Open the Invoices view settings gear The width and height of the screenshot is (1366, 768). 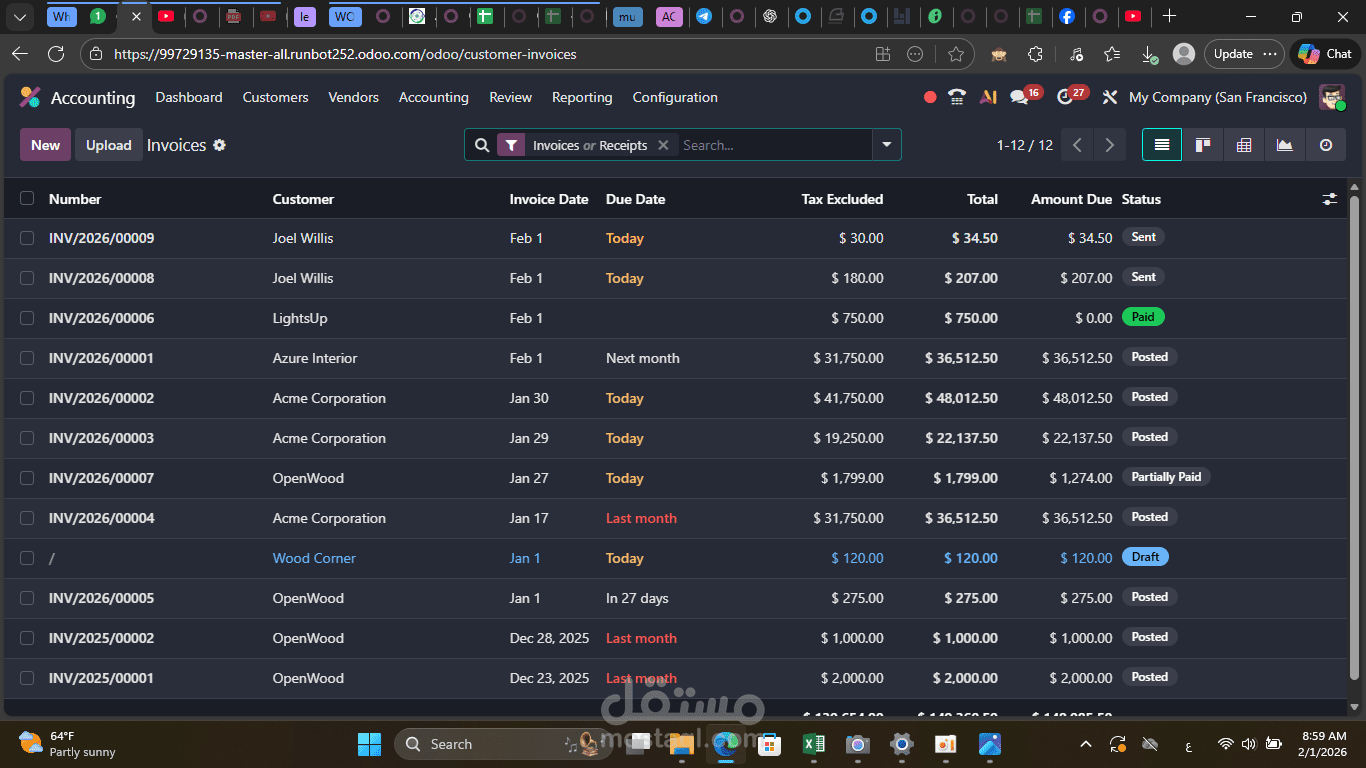click(219, 145)
